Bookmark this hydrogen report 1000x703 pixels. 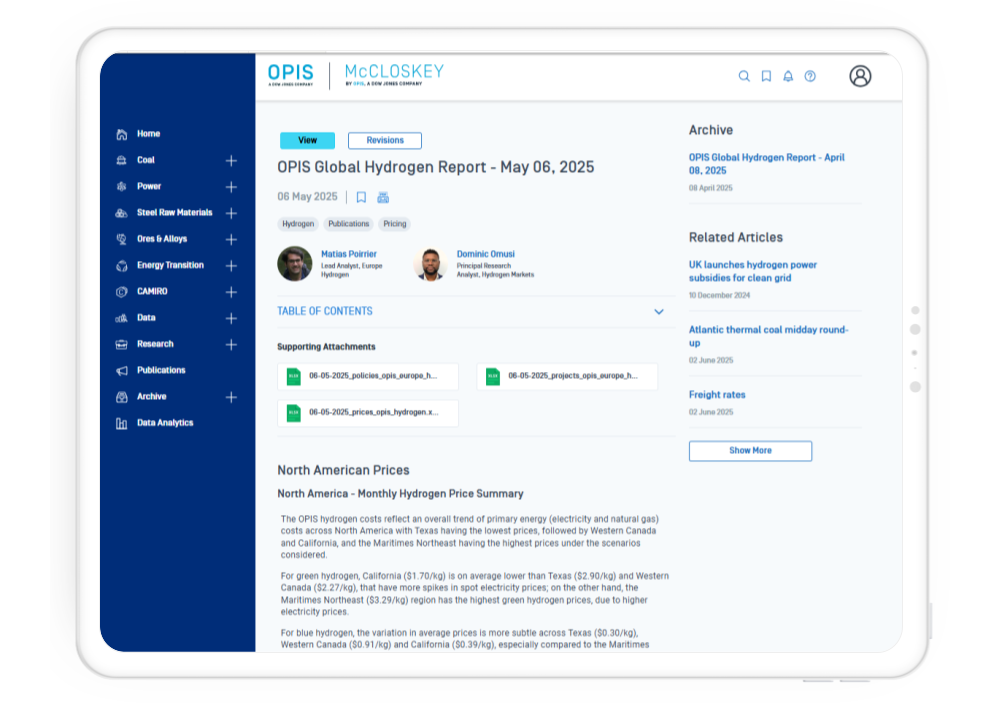point(361,197)
